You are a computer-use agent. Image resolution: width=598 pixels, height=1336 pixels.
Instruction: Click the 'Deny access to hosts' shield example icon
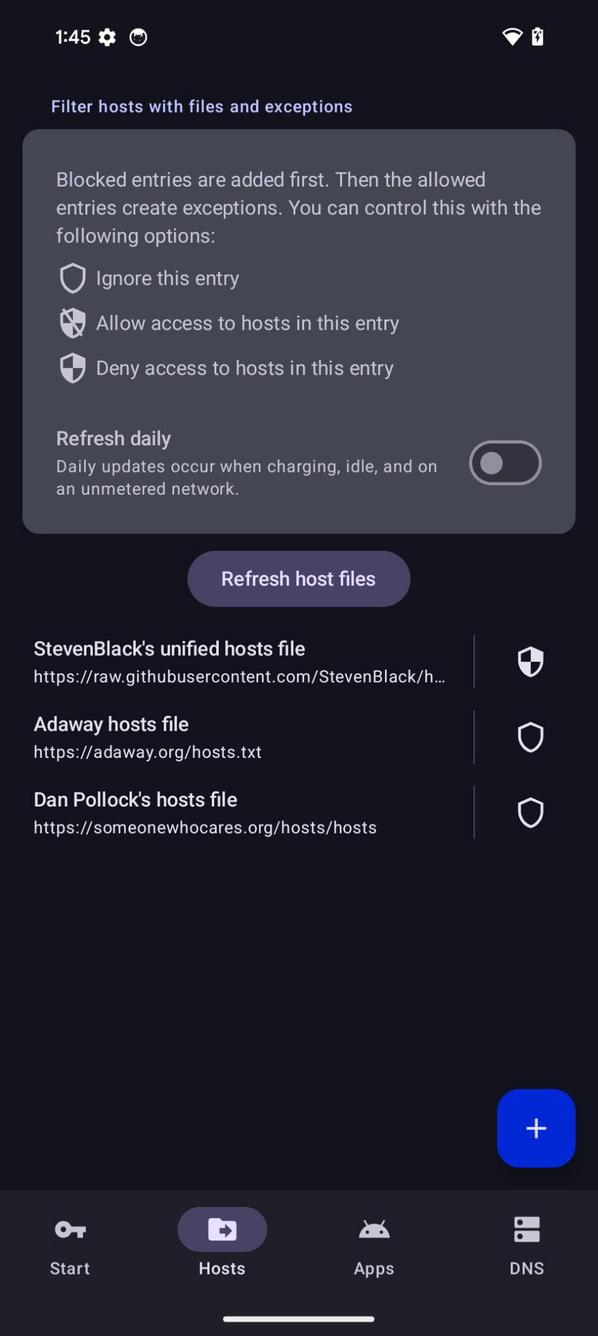click(72, 368)
